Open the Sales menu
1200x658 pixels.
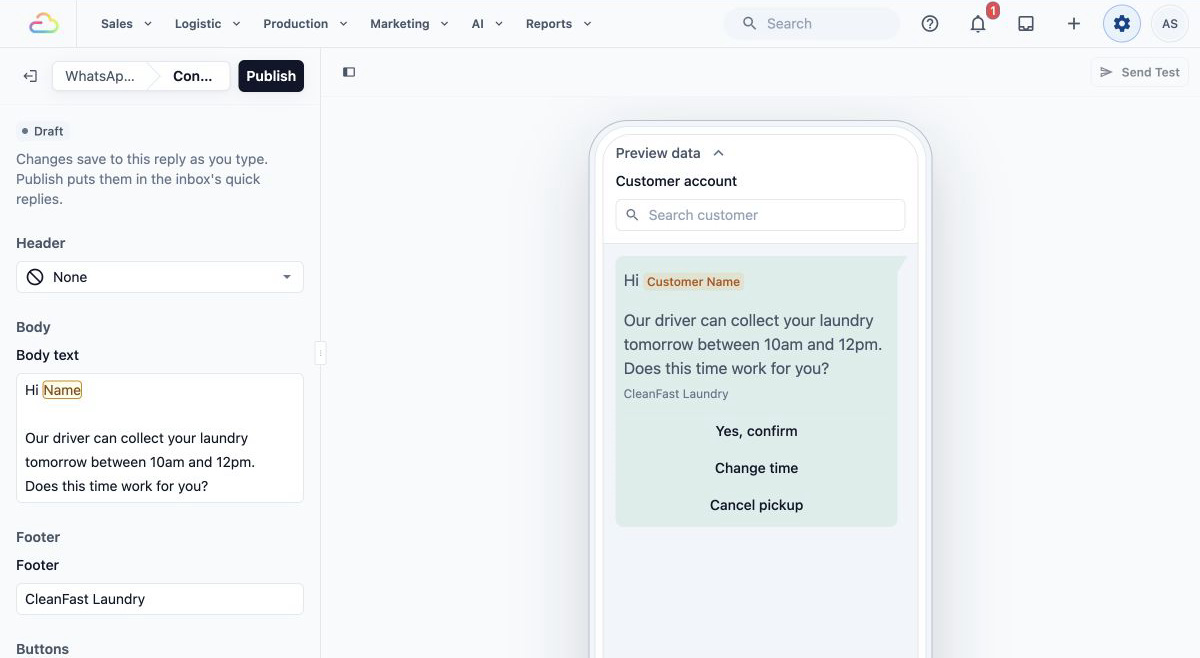[126, 23]
